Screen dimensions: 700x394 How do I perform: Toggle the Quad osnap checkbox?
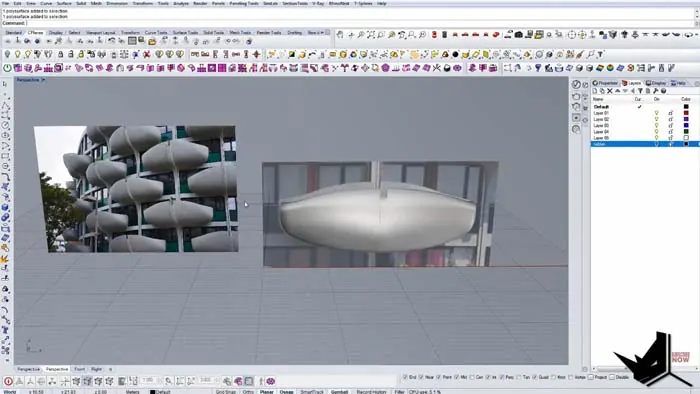coord(535,377)
